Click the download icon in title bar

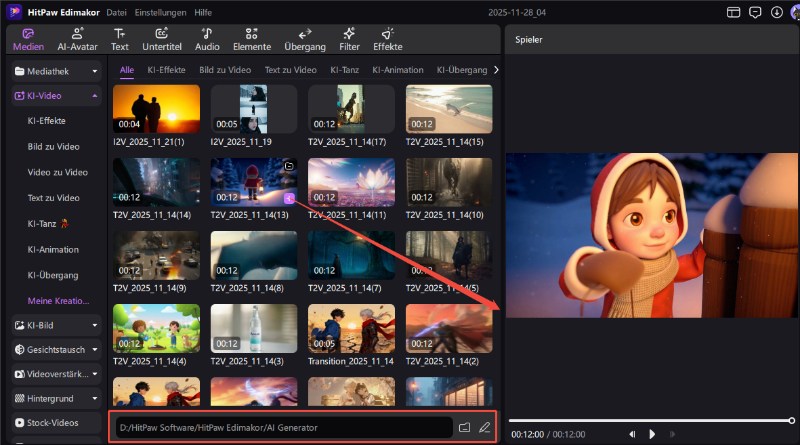point(777,12)
